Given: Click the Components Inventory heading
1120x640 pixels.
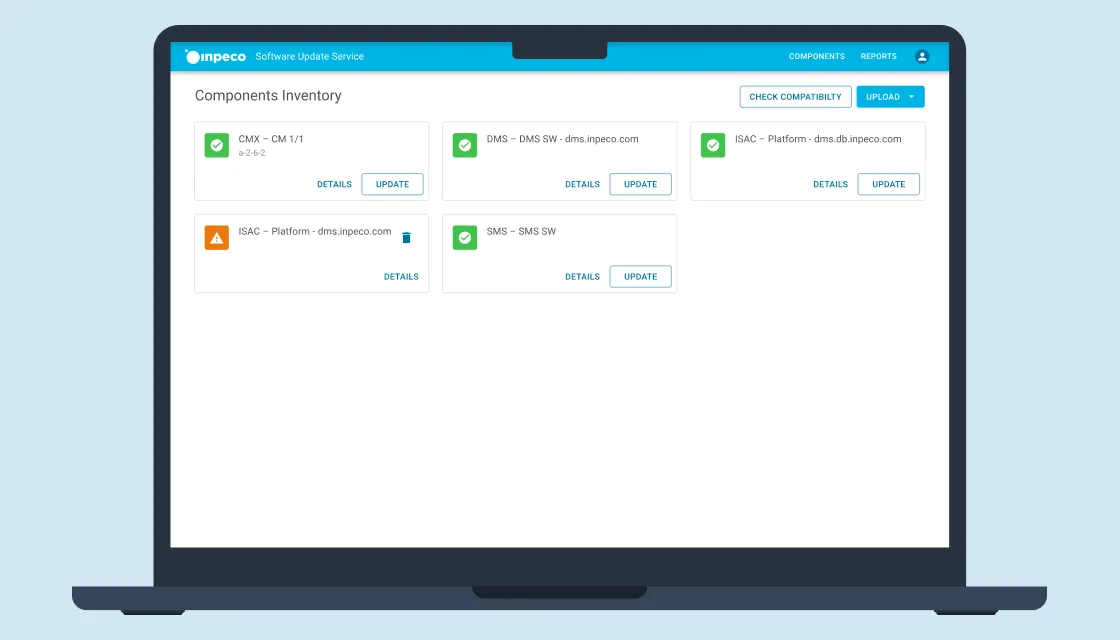Looking at the screenshot, I should (268, 96).
